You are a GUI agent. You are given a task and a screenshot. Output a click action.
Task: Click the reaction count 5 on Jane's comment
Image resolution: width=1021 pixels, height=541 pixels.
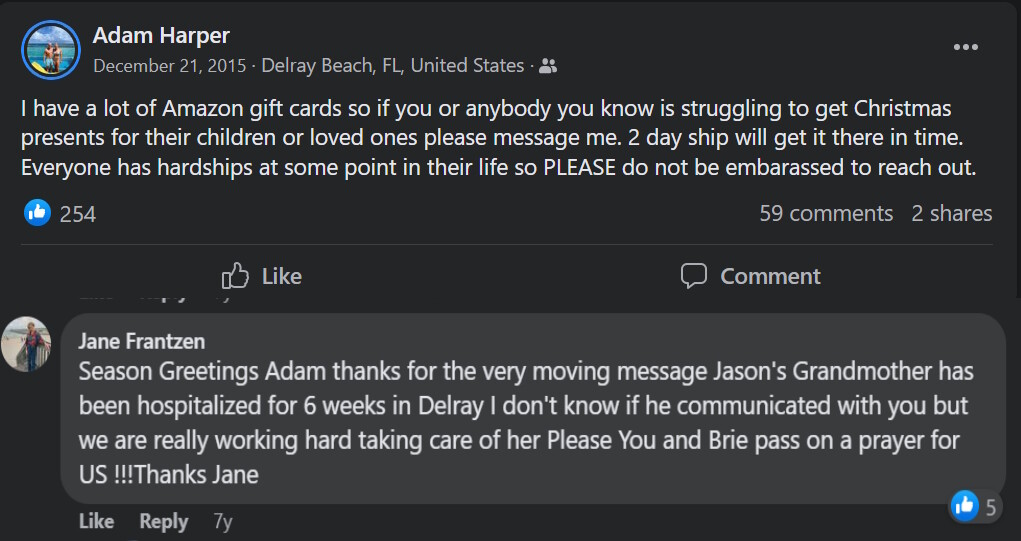(x=990, y=507)
